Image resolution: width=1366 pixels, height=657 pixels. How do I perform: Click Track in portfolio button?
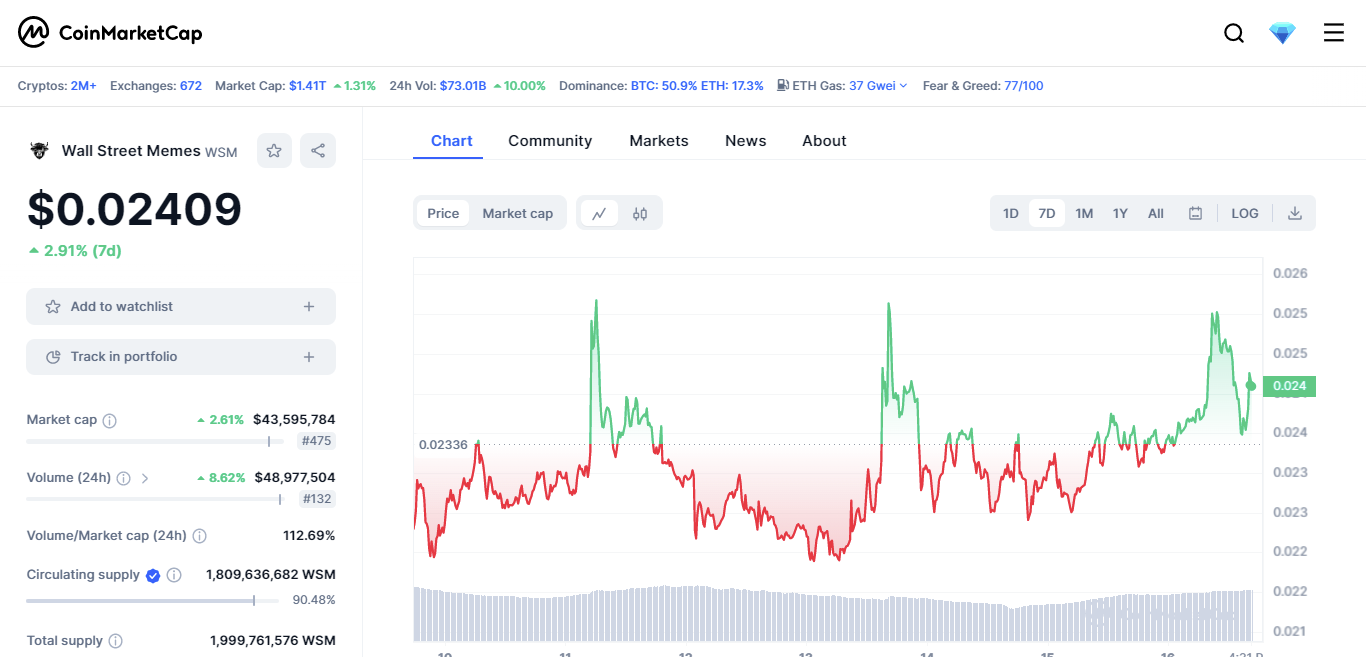[181, 357]
